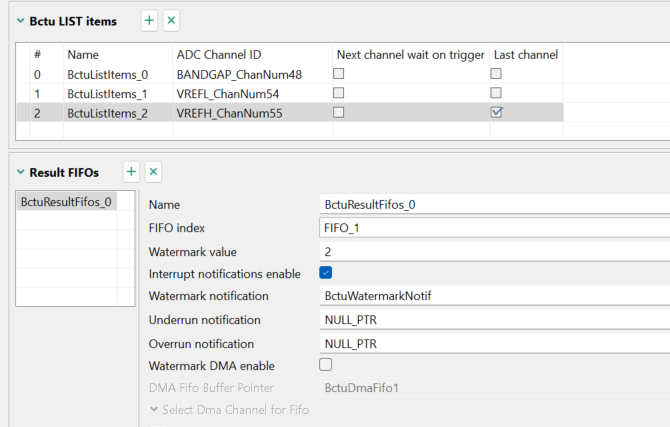Image resolution: width=670 pixels, height=427 pixels.
Task: Collapse the Bctu LIST items section
Action: [20, 21]
